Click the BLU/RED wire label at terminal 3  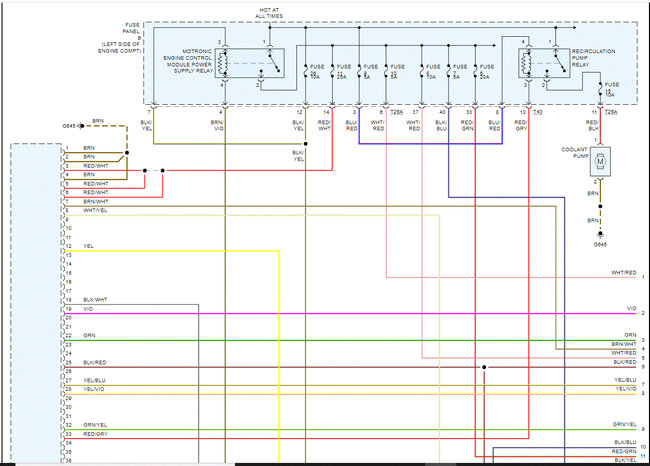351,125
